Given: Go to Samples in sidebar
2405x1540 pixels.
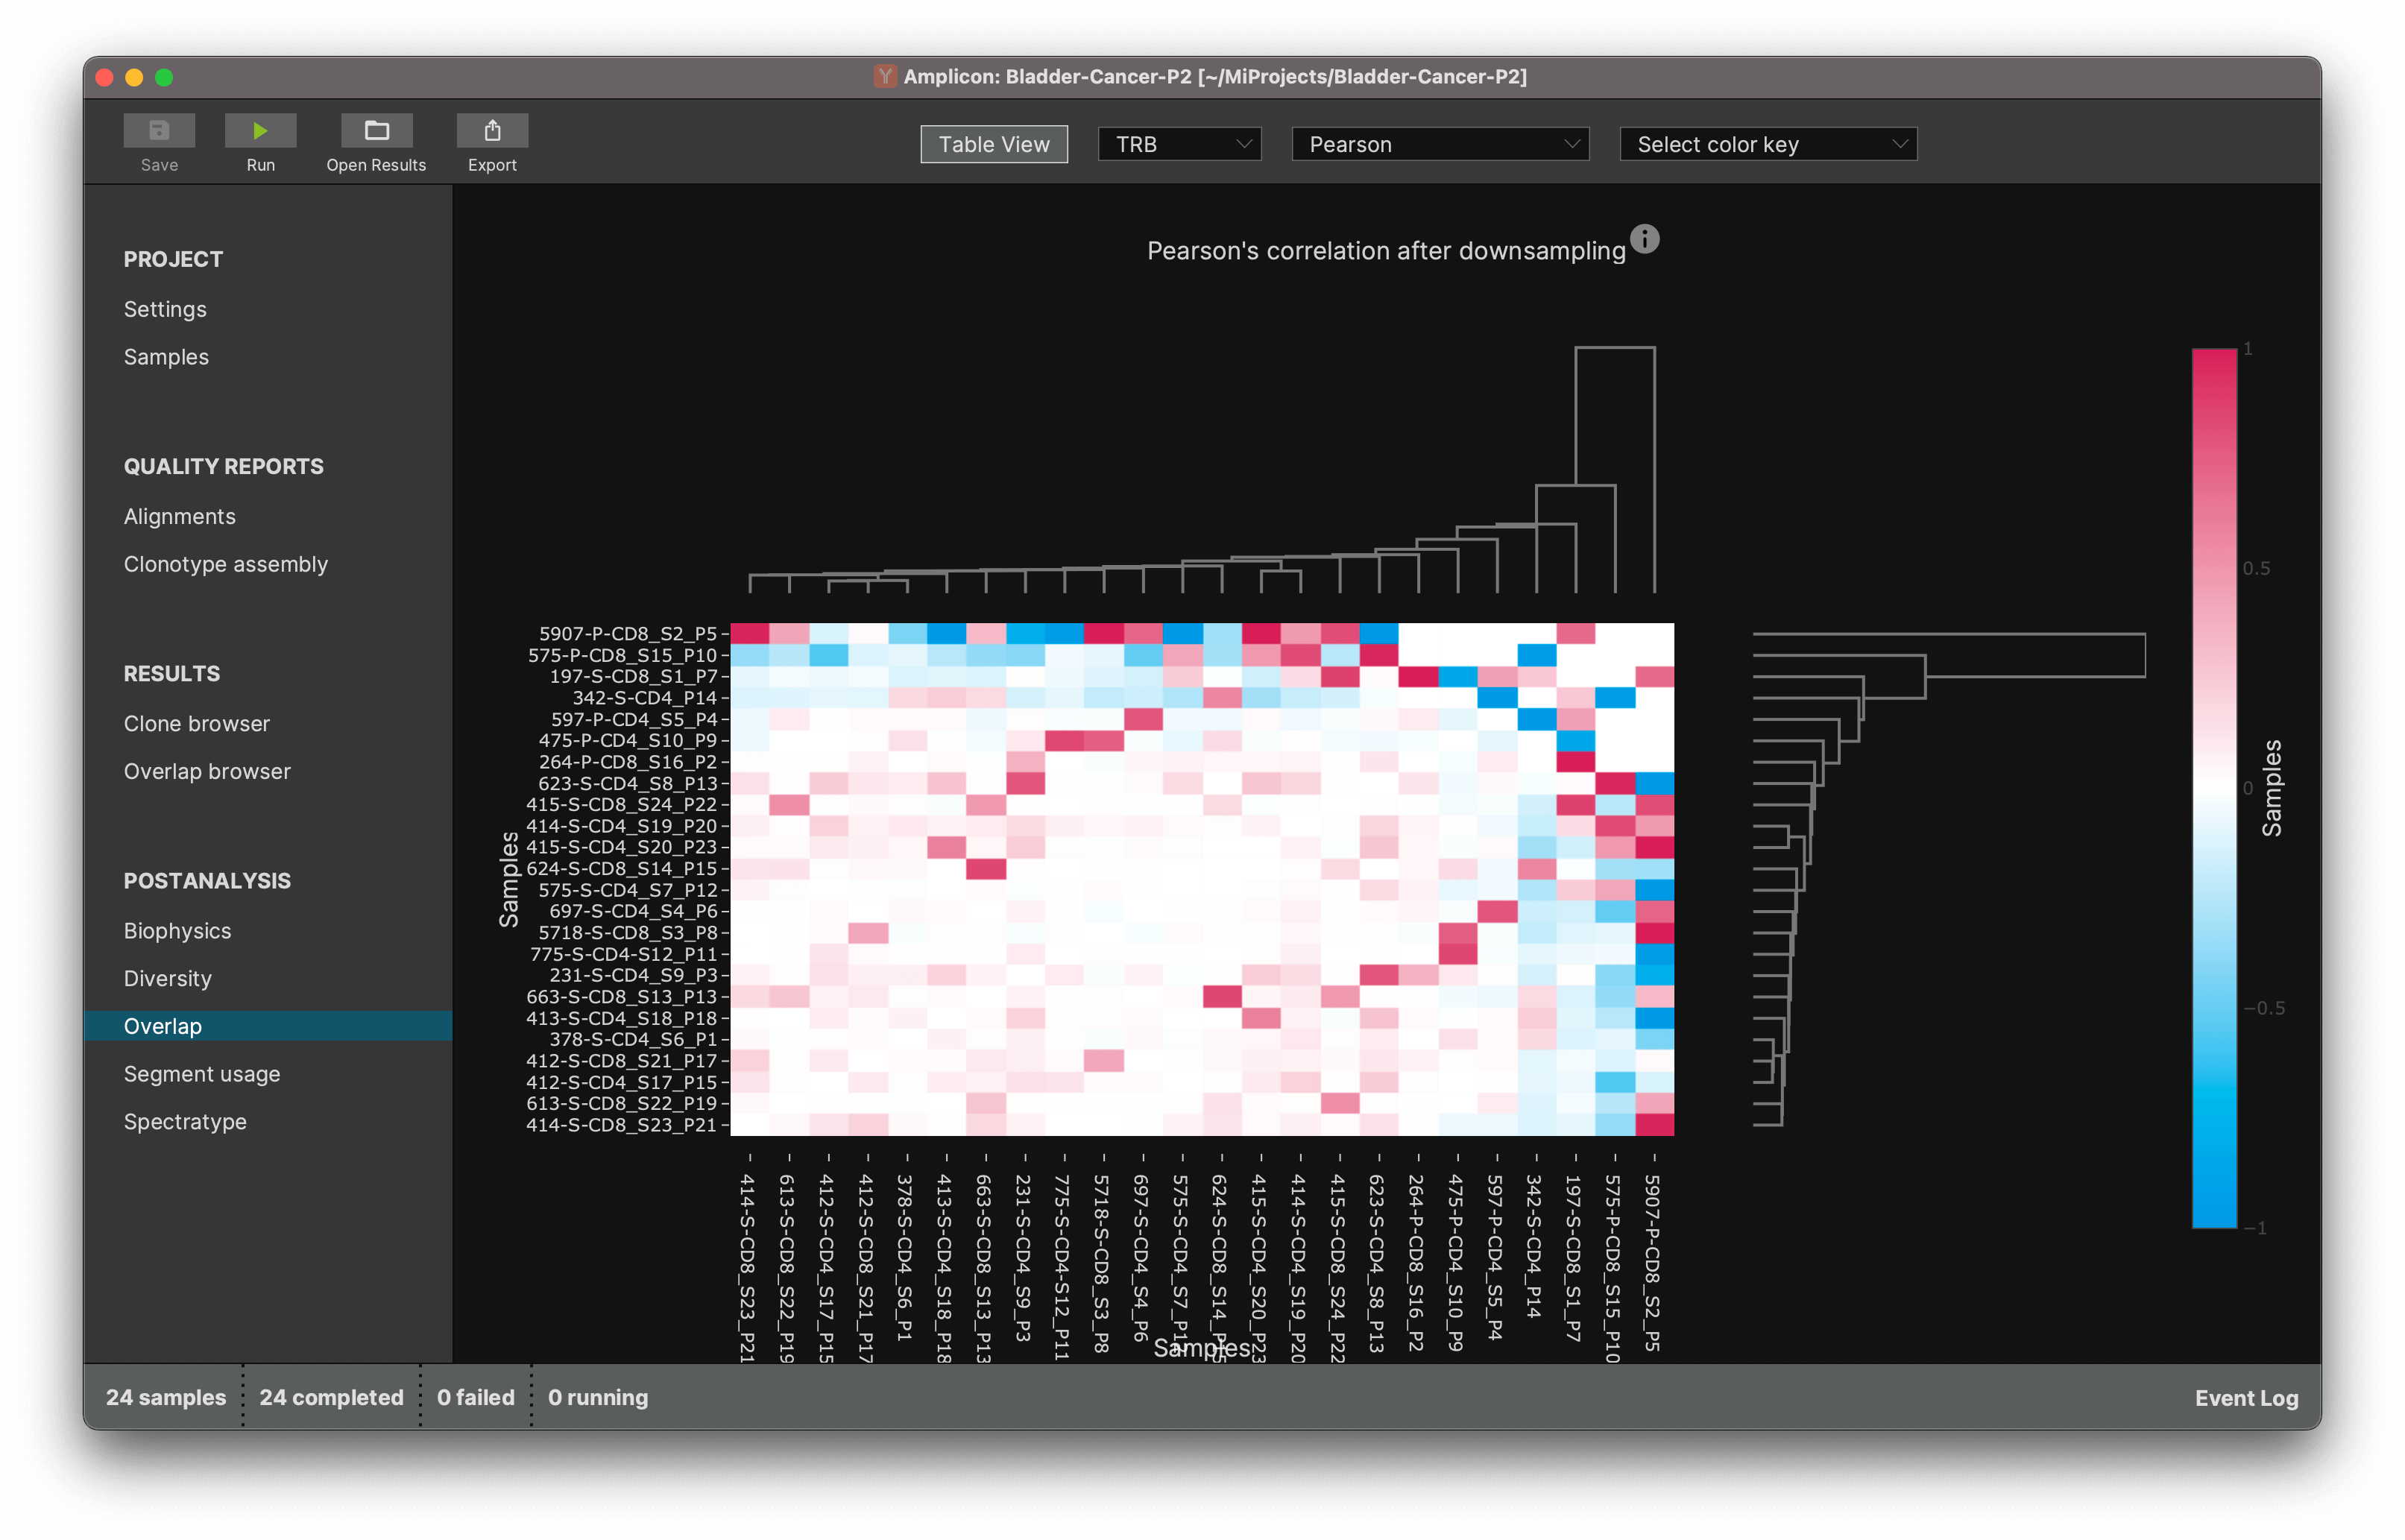Looking at the screenshot, I should pos(166,357).
